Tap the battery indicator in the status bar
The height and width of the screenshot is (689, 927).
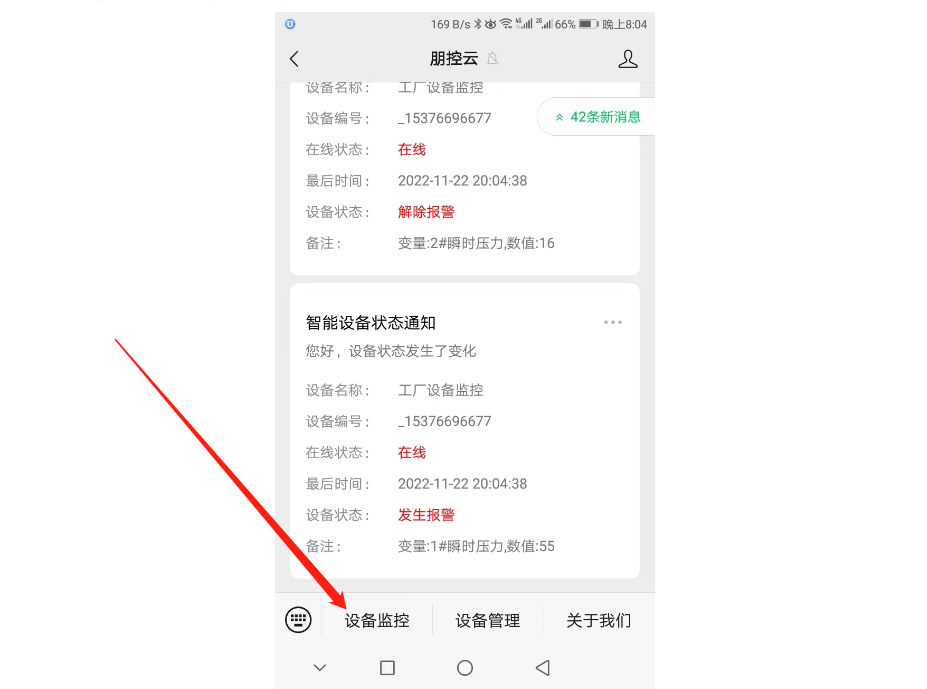[588, 24]
